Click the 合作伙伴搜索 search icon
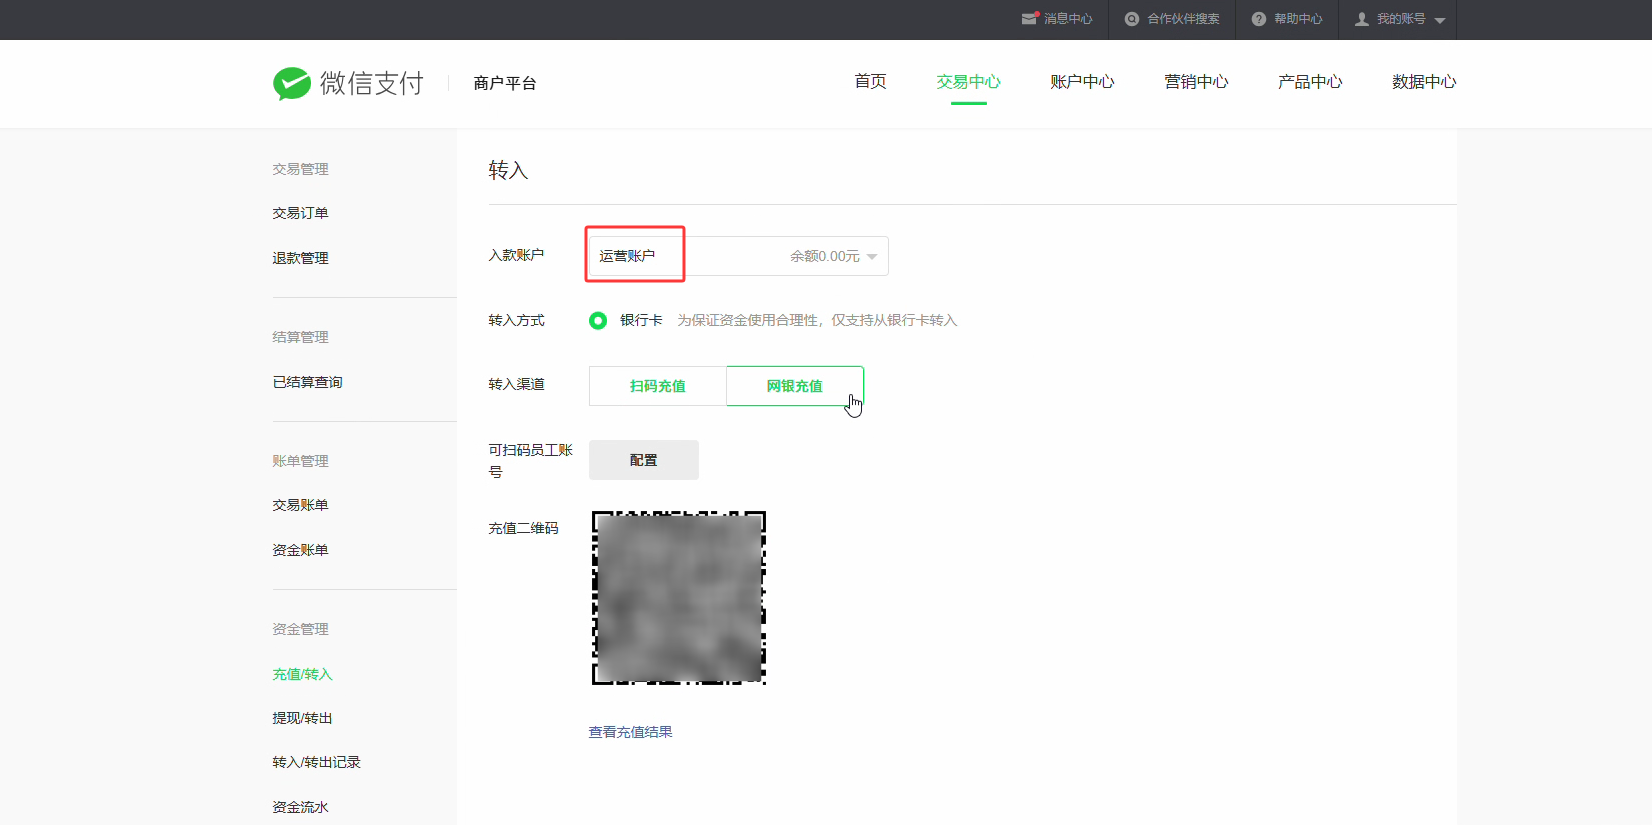The image size is (1652, 825). coord(1132,19)
